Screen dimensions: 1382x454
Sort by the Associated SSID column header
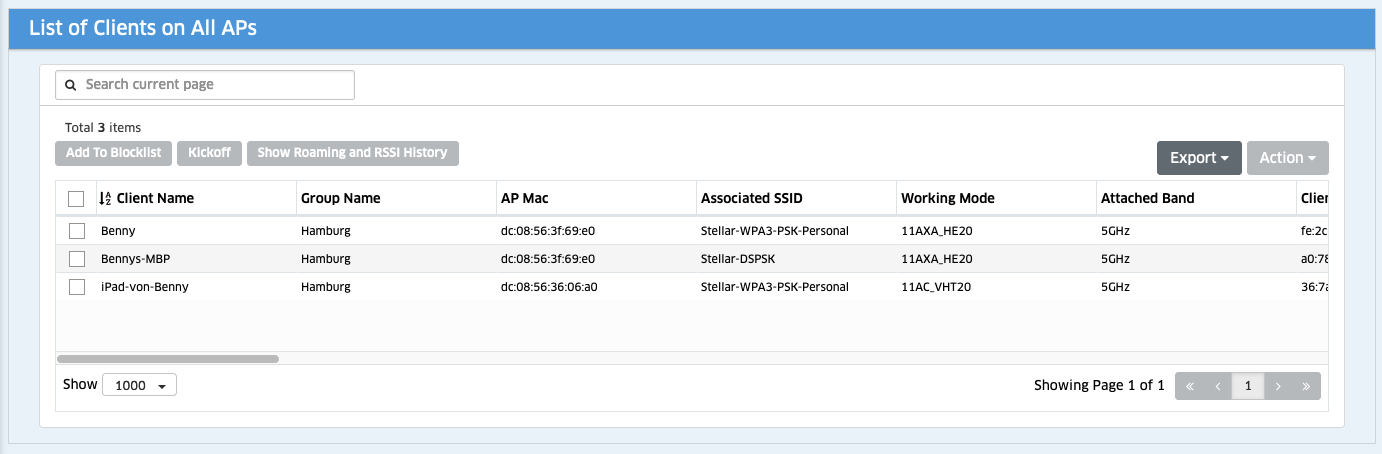[752, 198]
